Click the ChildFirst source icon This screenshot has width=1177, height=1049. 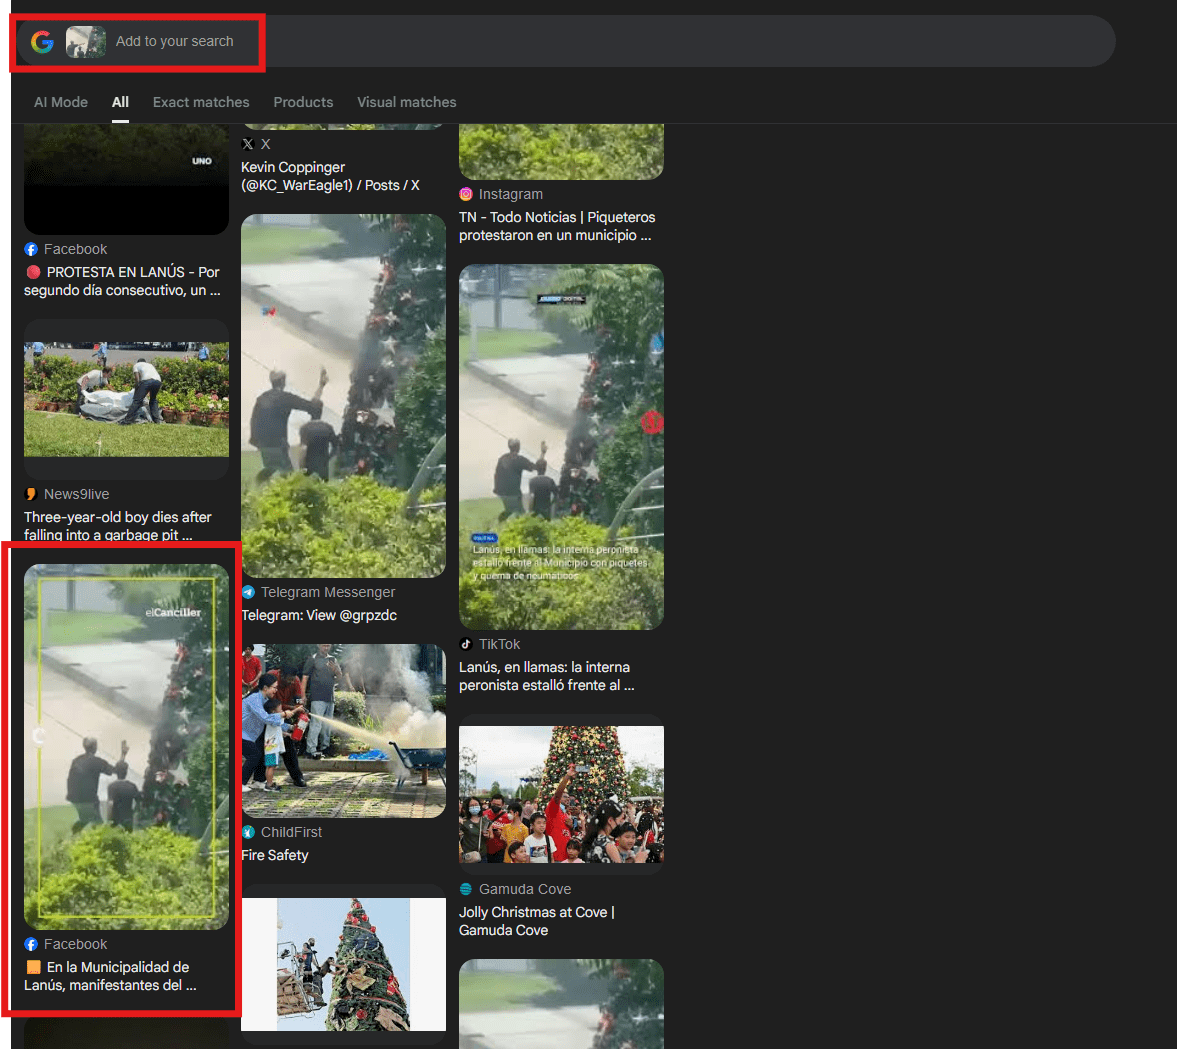tap(248, 832)
